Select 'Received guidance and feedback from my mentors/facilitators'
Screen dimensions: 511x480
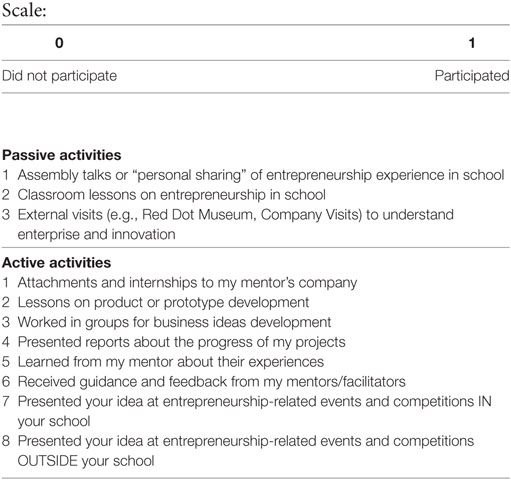coord(204,382)
